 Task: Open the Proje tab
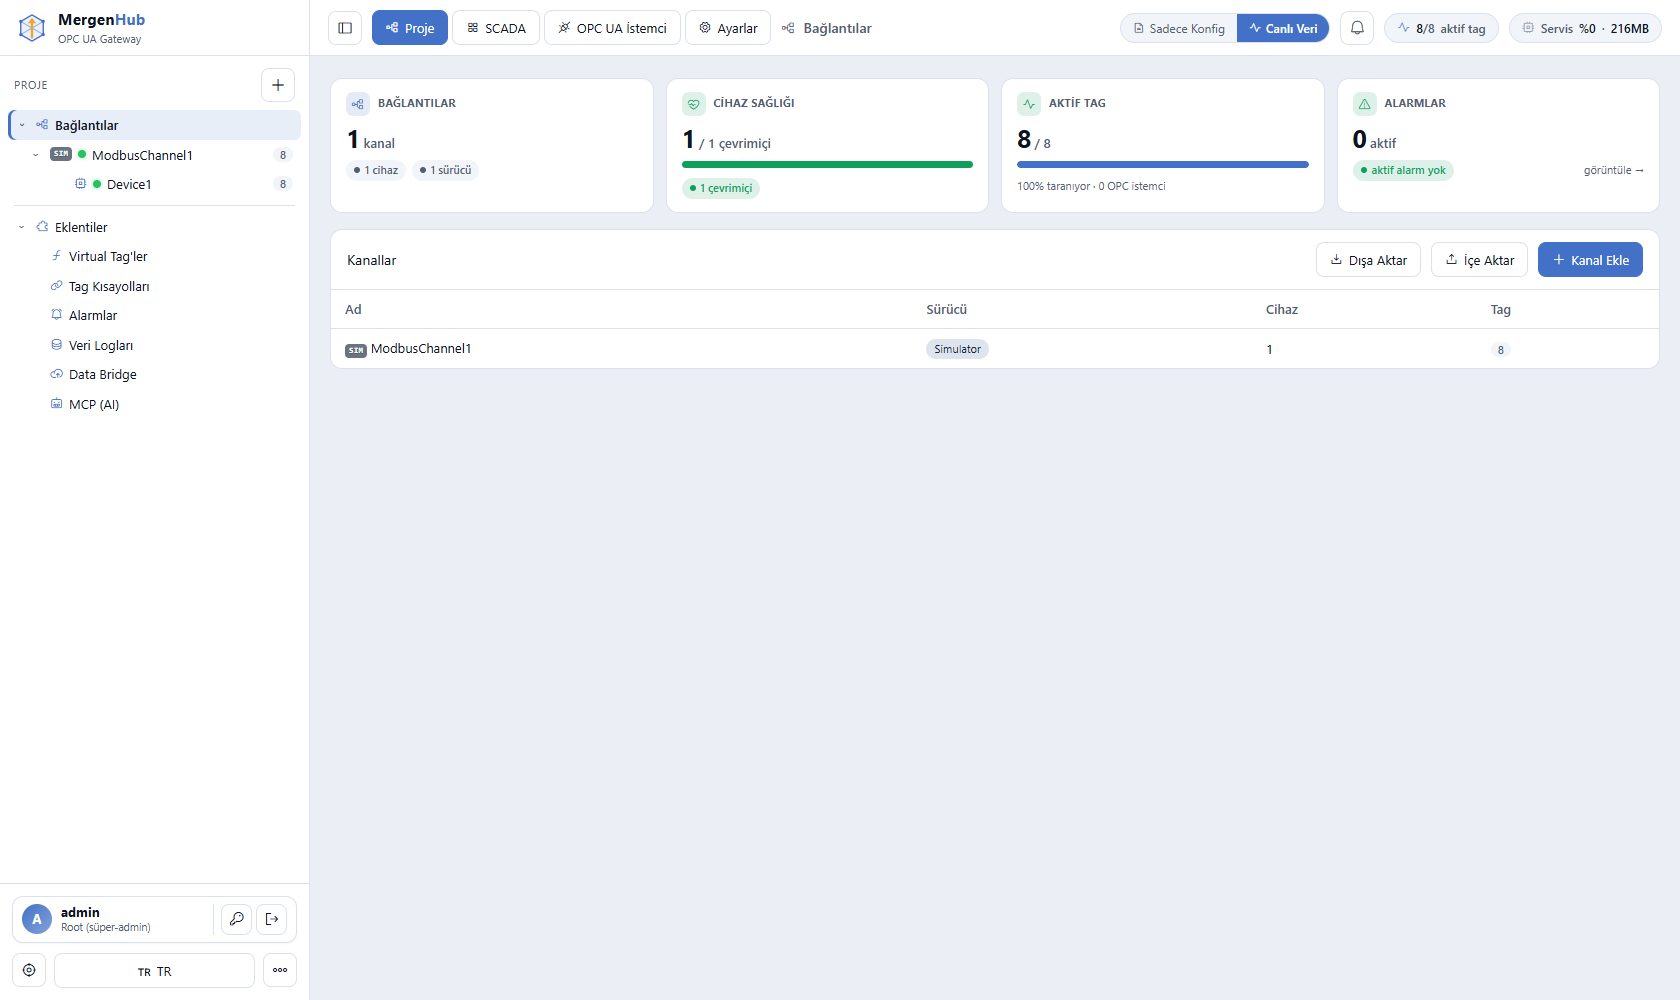pos(410,28)
